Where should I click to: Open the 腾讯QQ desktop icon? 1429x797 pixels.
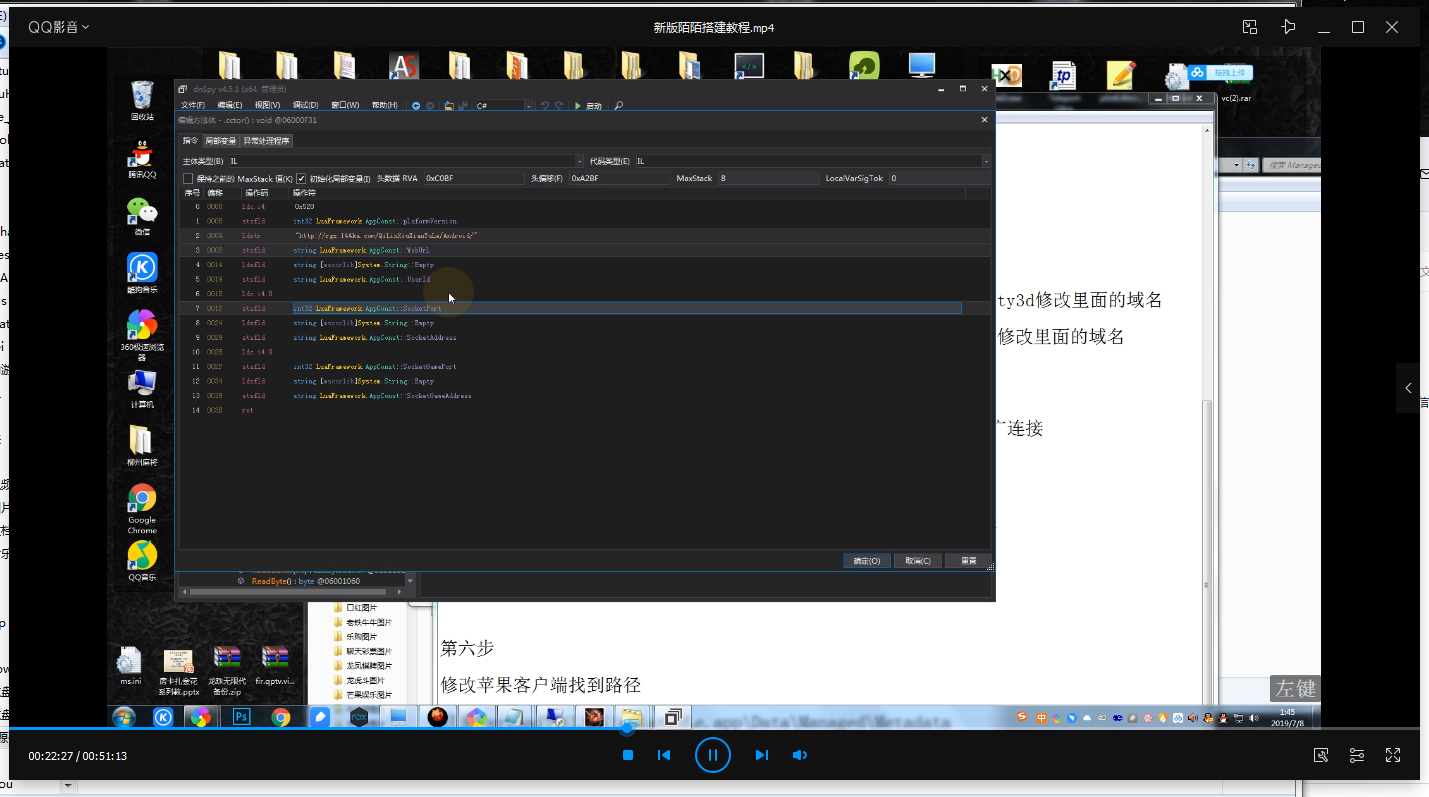142,160
